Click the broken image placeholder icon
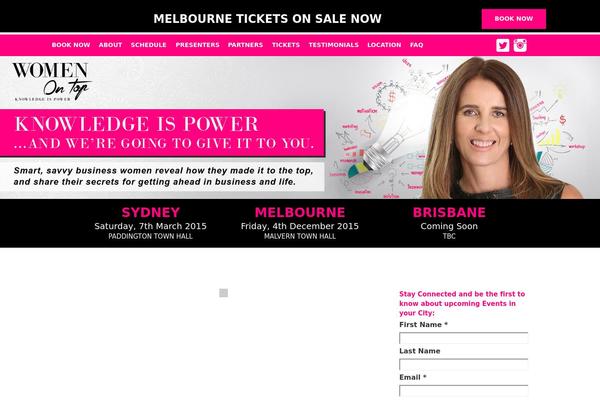 click(x=223, y=293)
